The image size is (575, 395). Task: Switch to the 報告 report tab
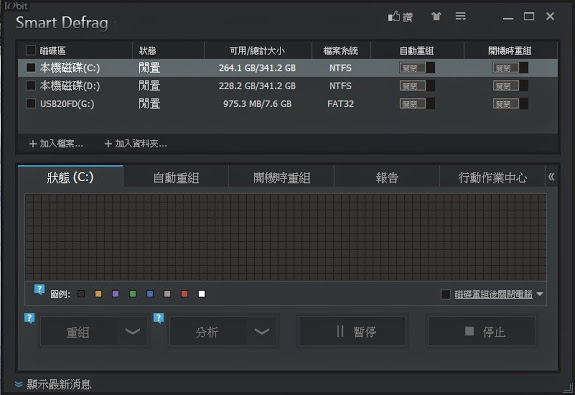[387, 178]
